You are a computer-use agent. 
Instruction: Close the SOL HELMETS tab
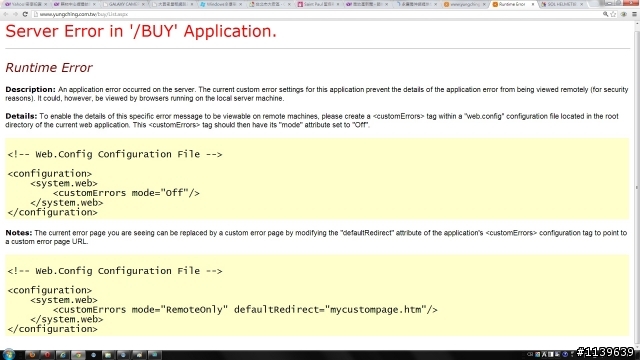click(581, 4)
